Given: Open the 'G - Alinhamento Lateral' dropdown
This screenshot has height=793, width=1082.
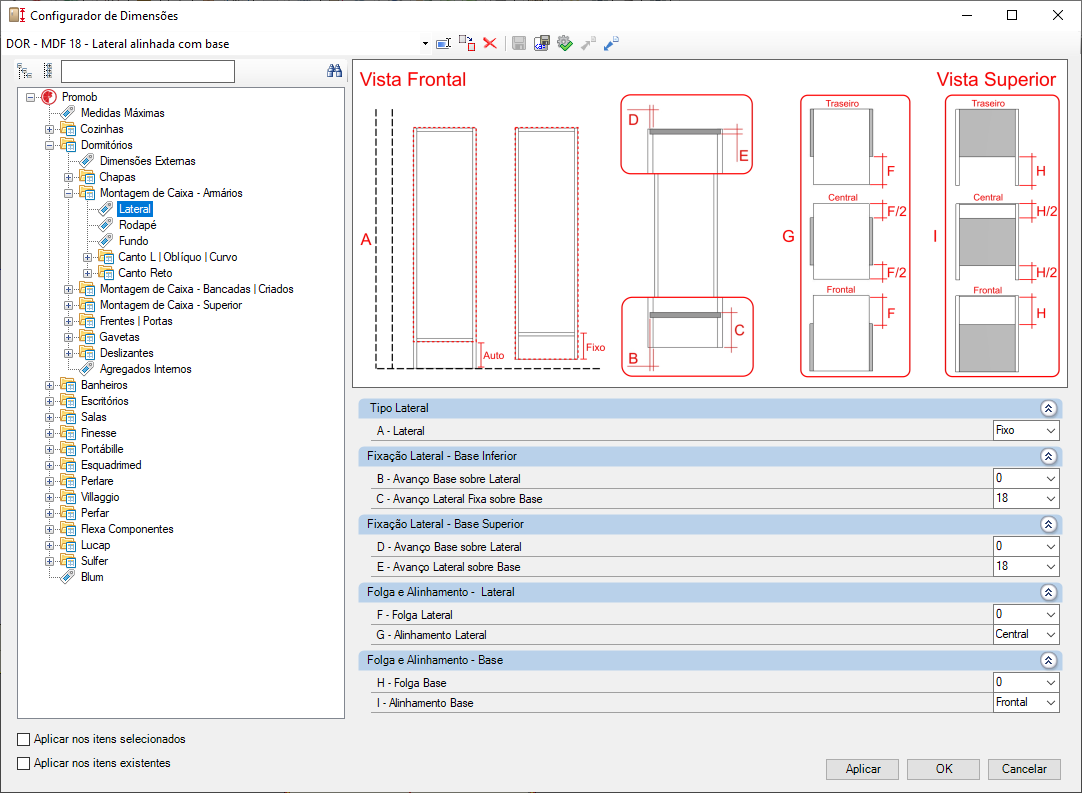Looking at the screenshot, I should (x=1026, y=634).
